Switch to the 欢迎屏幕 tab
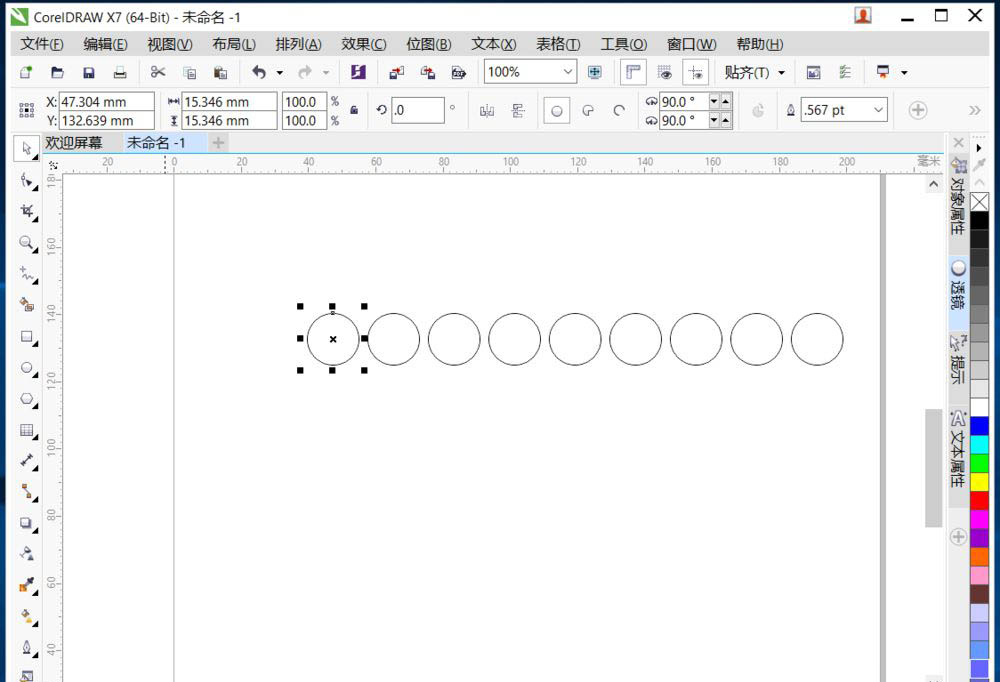Image resolution: width=1000 pixels, height=682 pixels. [73, 143]
